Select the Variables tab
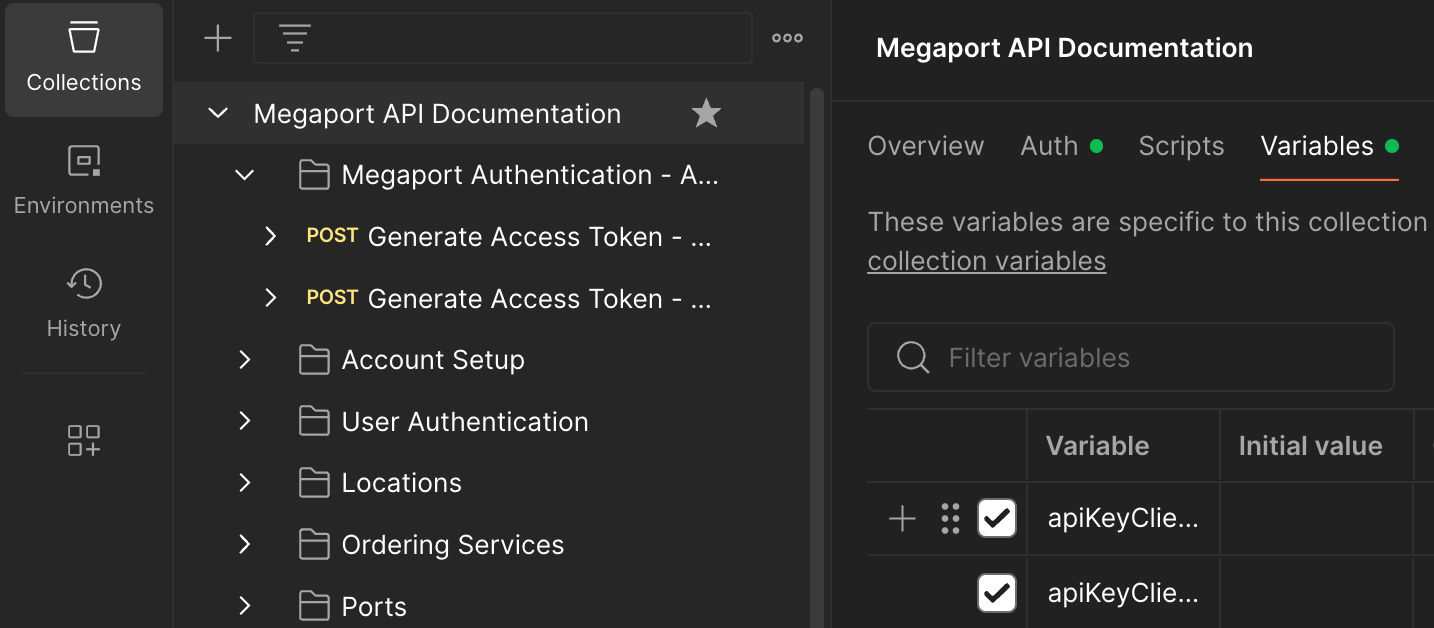The height and width of the screenshot is (628, 1434). [1329, 146]
